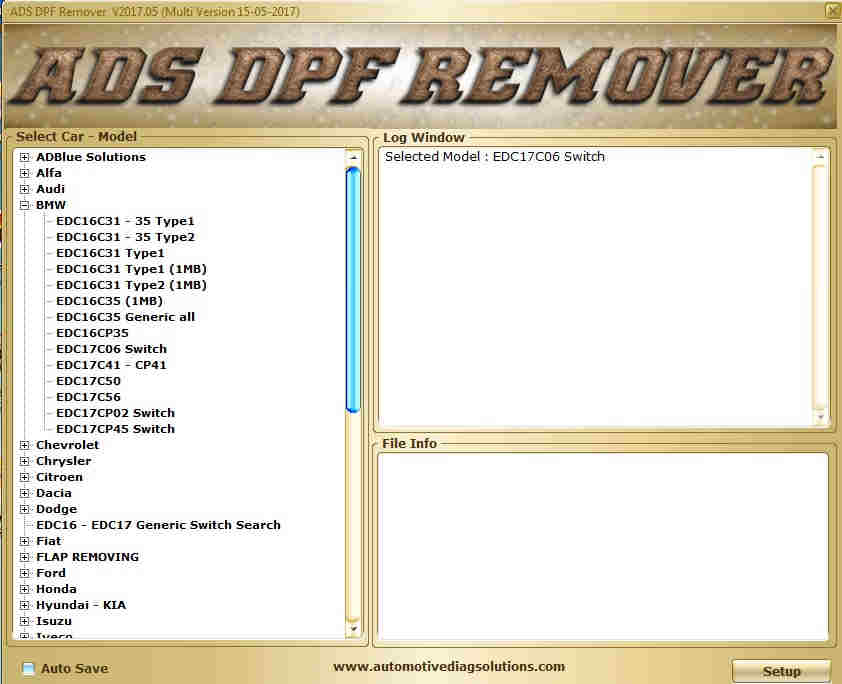The image size is (842, 684).
Task: Expand the Alfa car brand node
Action: (24, 173)
